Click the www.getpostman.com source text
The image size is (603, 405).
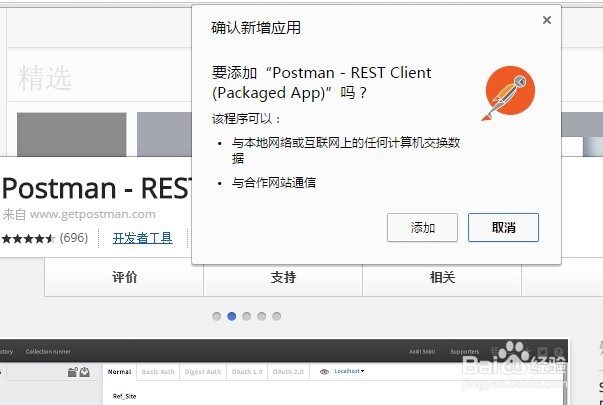point(93,214)
